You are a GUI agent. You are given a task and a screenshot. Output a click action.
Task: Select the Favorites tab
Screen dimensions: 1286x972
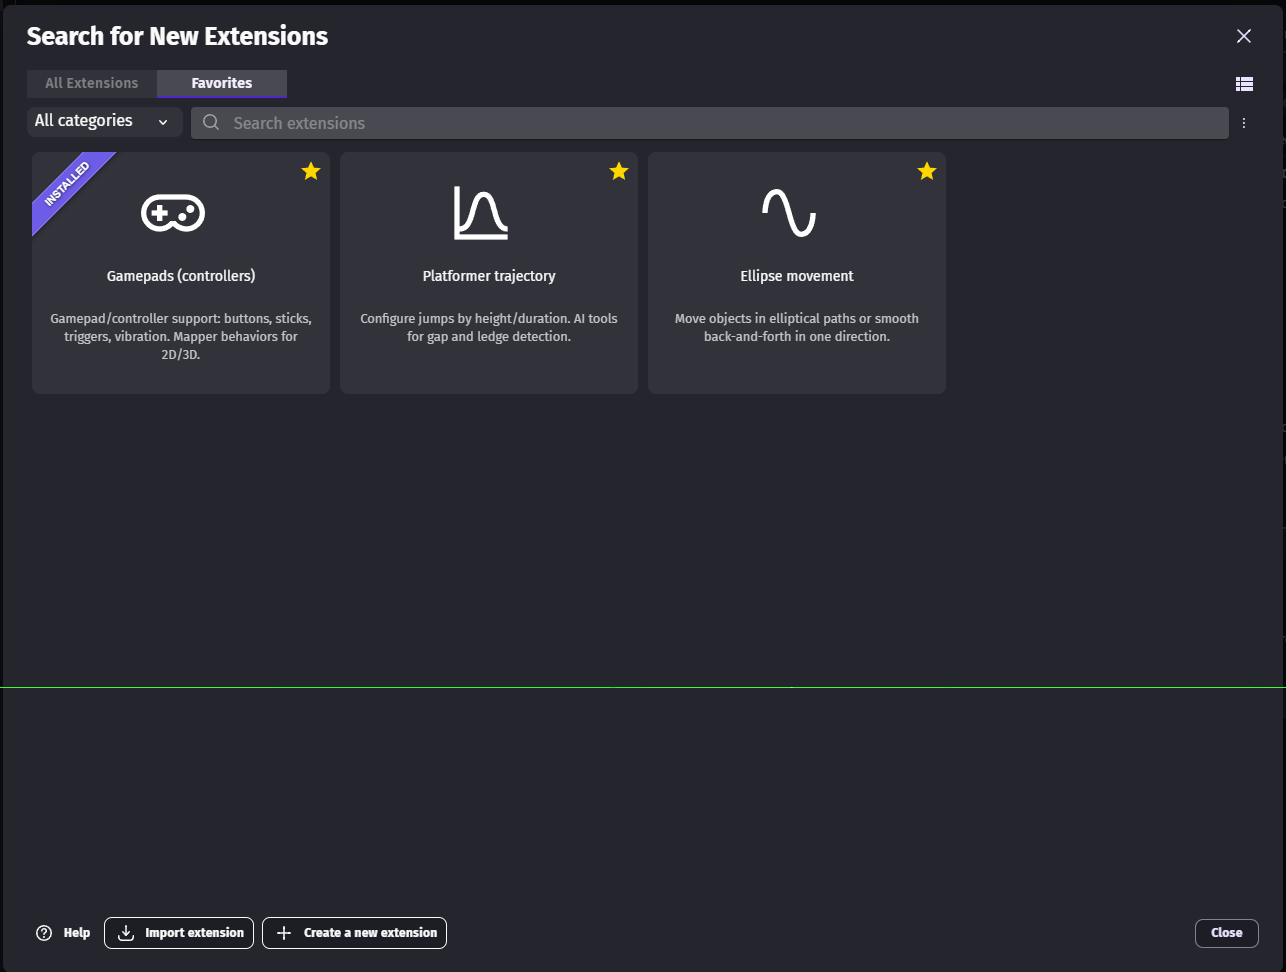[222, 83]
